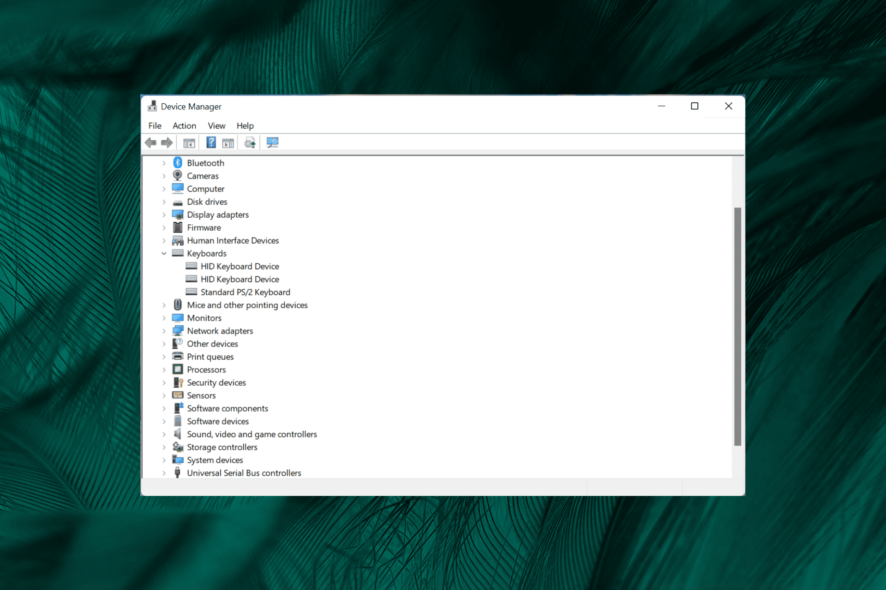Click the Cameras webcam icon

click(x=177, y=176)
